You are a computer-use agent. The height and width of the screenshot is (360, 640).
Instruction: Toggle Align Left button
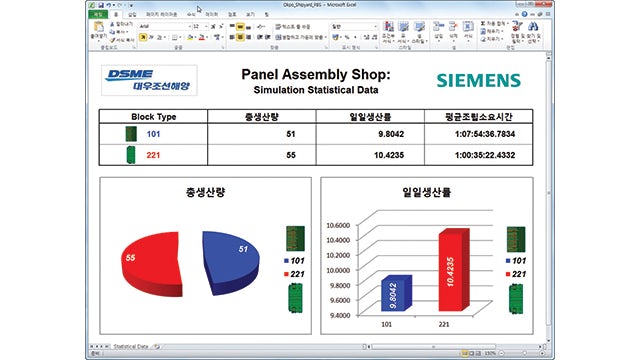pyautogui.click(x=232, y=37)
